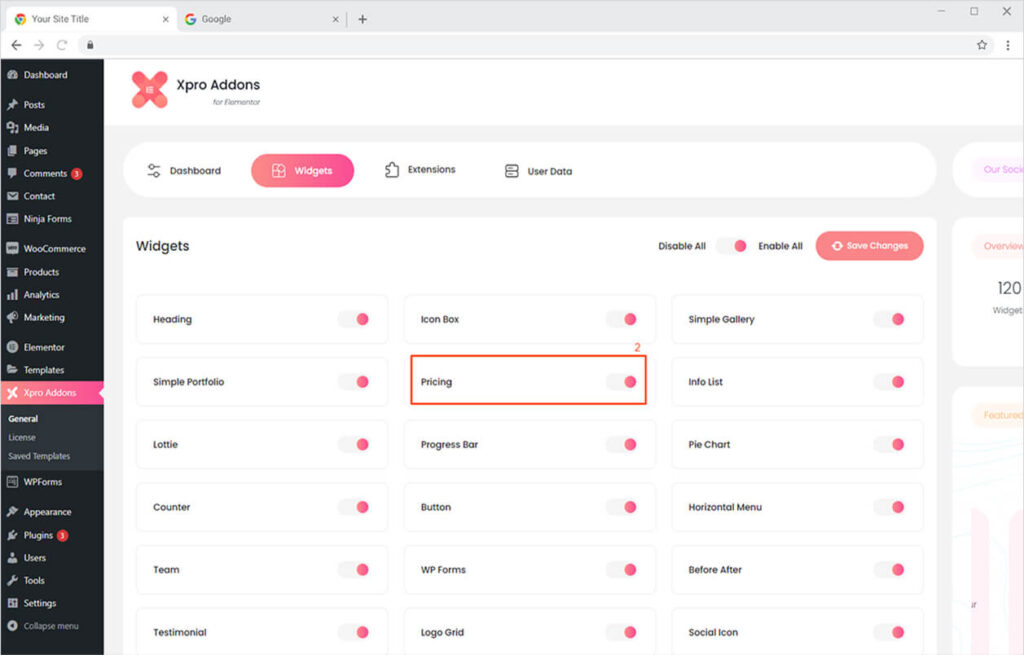Bookmark page with star icon
This screenshot has width=1024, height=655.
pyautogui.click(x=982, y=45)
